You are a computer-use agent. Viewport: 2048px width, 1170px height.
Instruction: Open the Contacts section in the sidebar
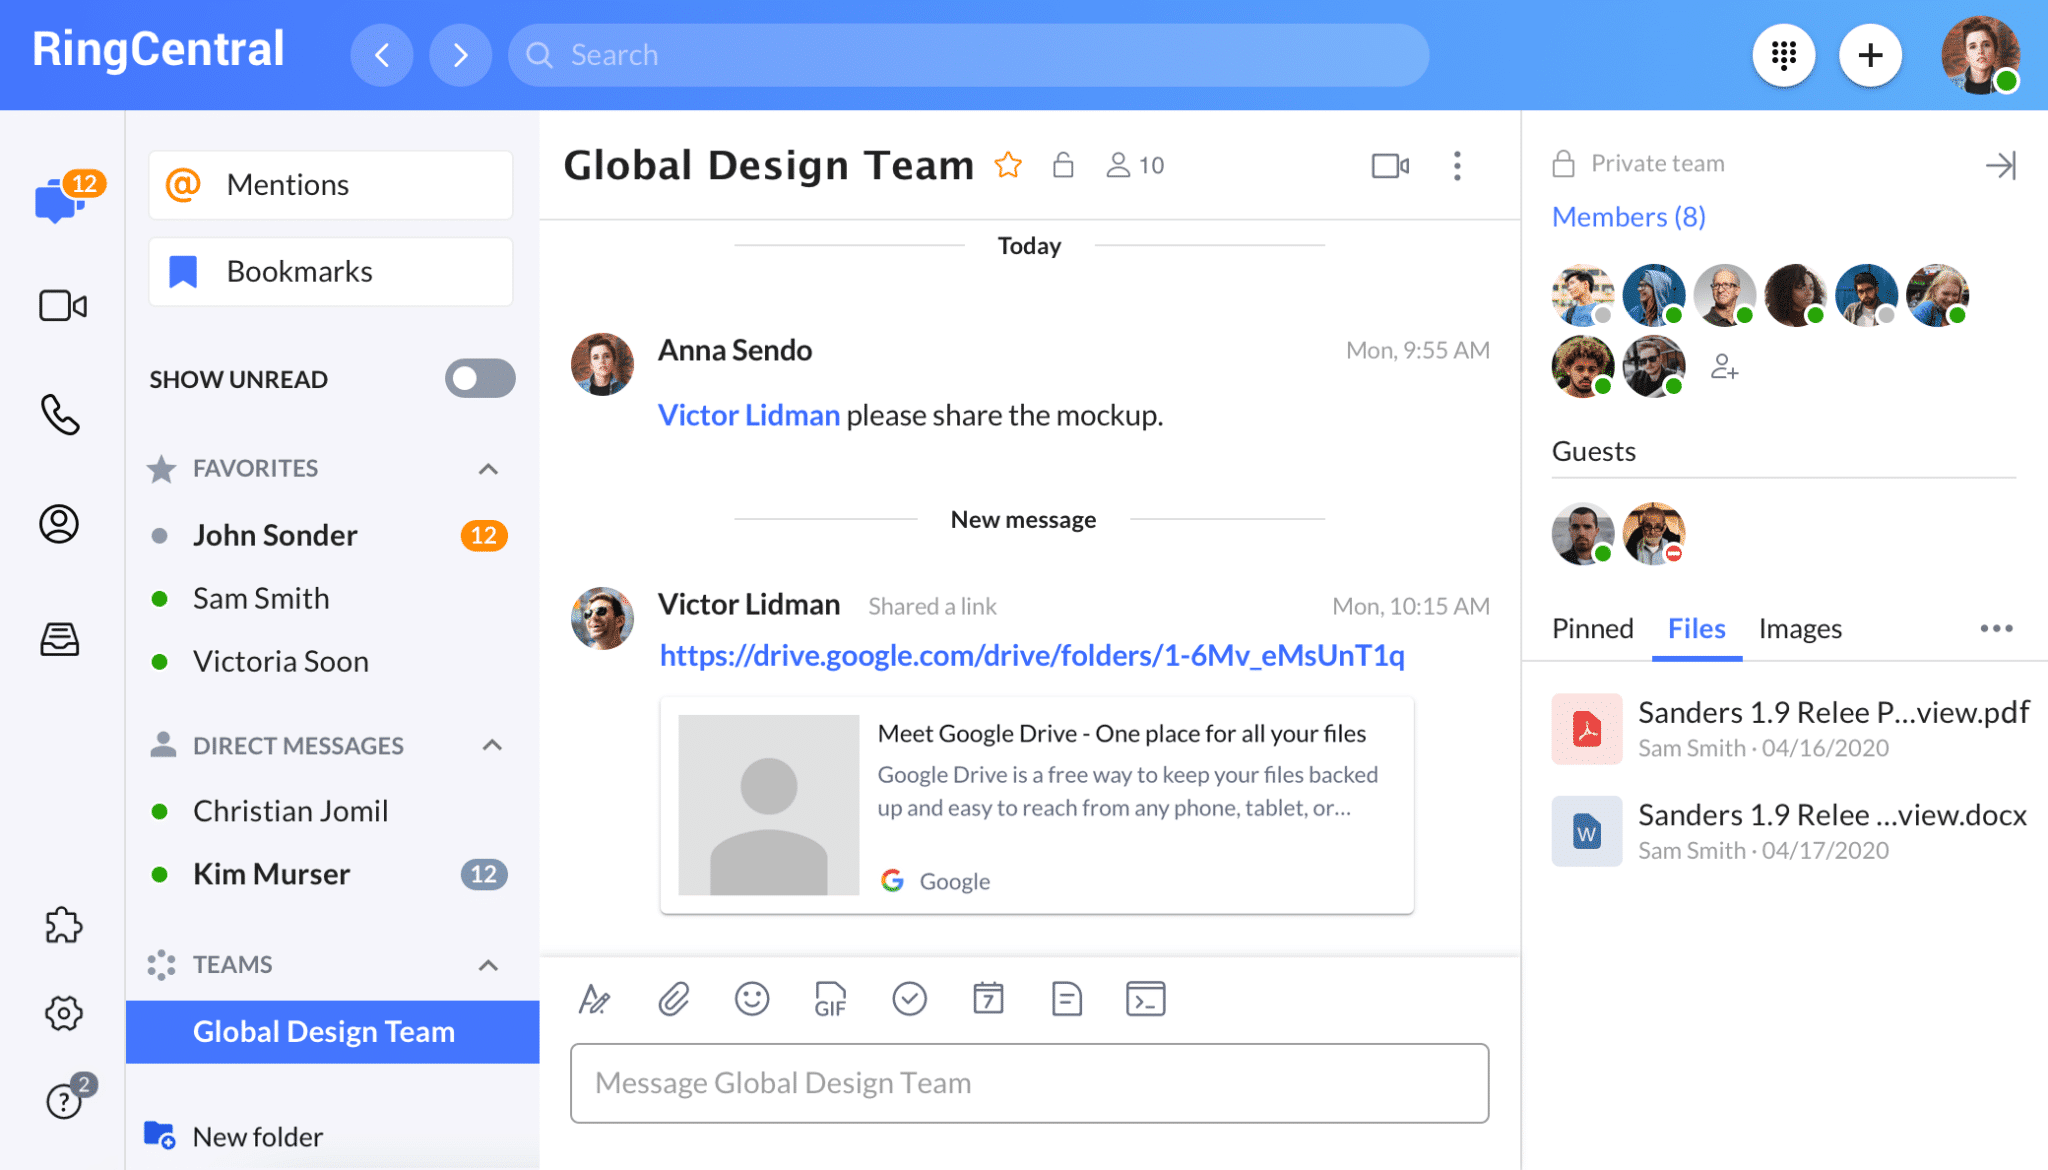point(60,524)
